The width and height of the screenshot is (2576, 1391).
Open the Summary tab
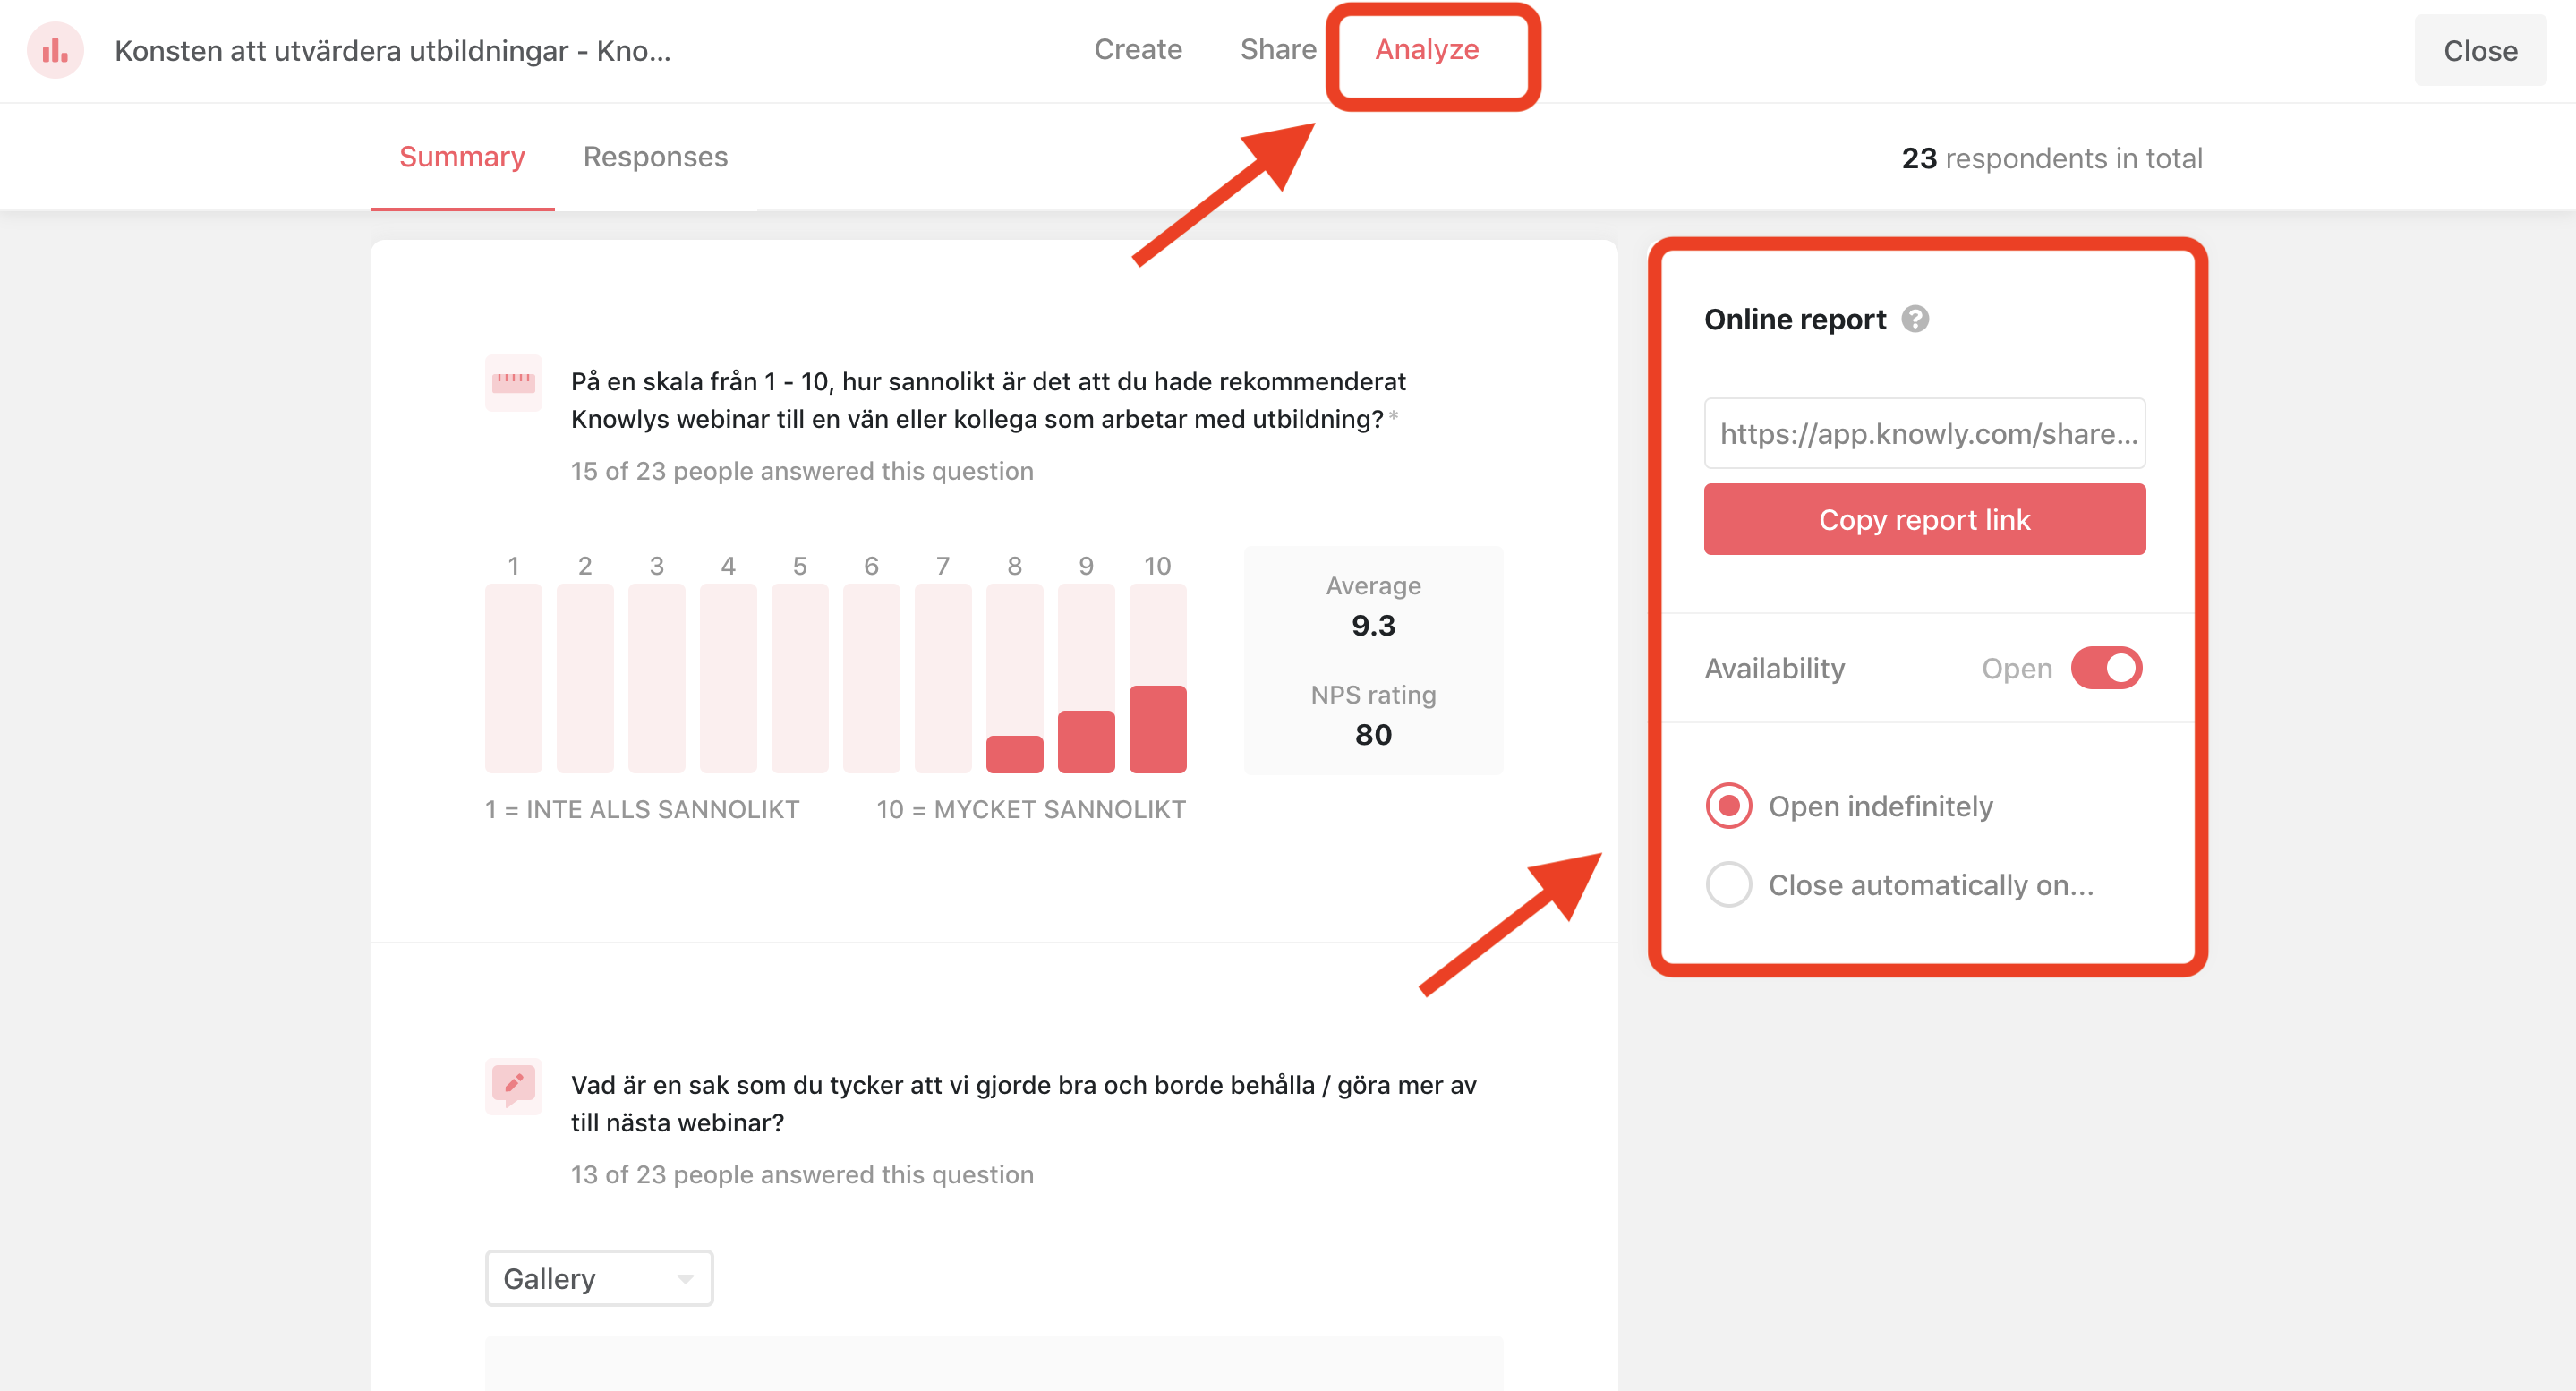(x=461, y=157)
